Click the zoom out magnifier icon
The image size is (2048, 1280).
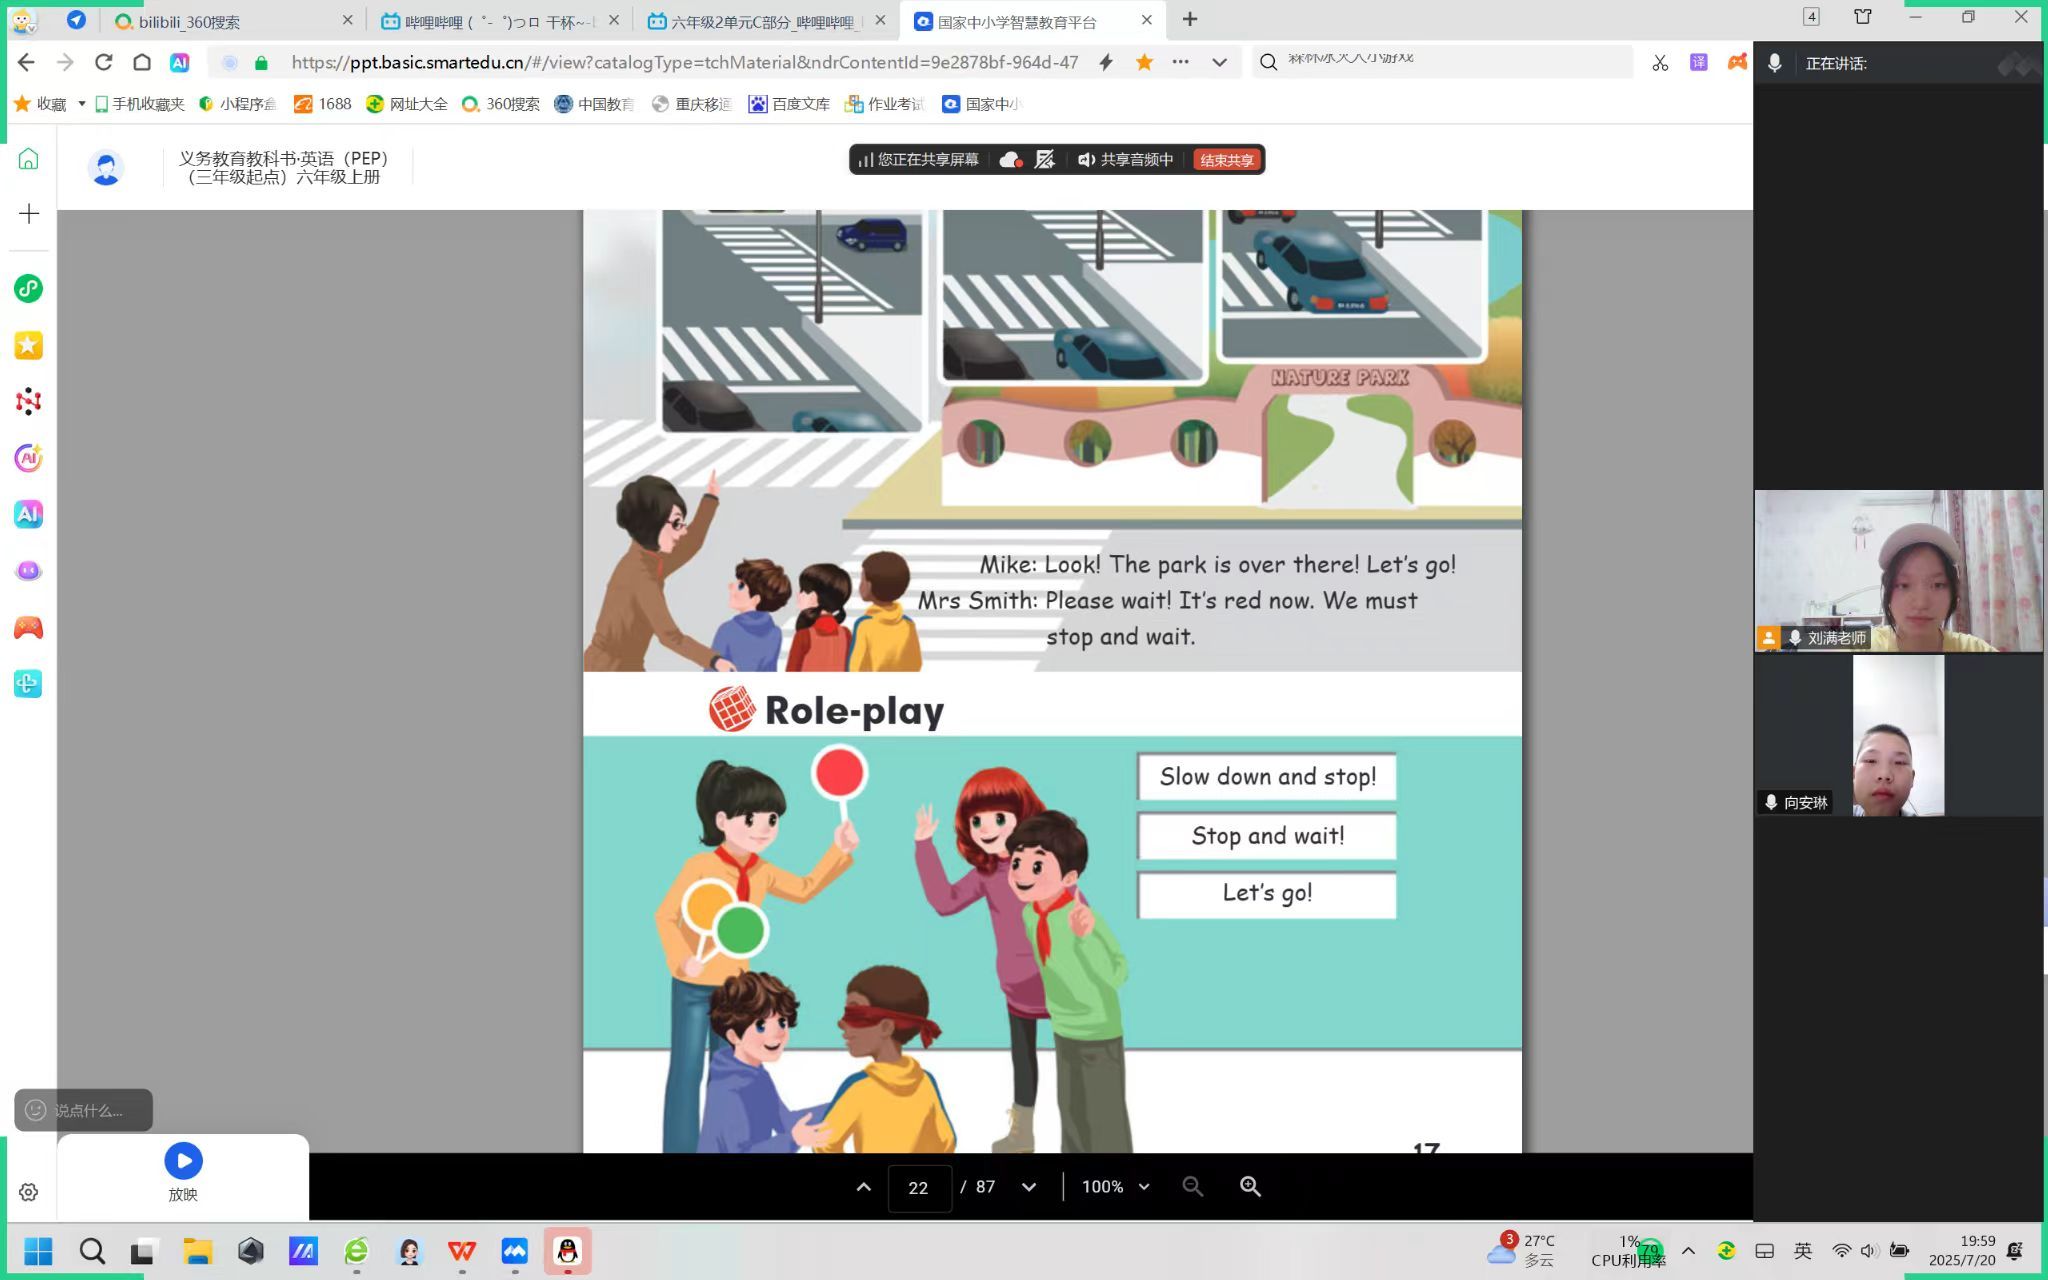(x=1192, y=1186)
